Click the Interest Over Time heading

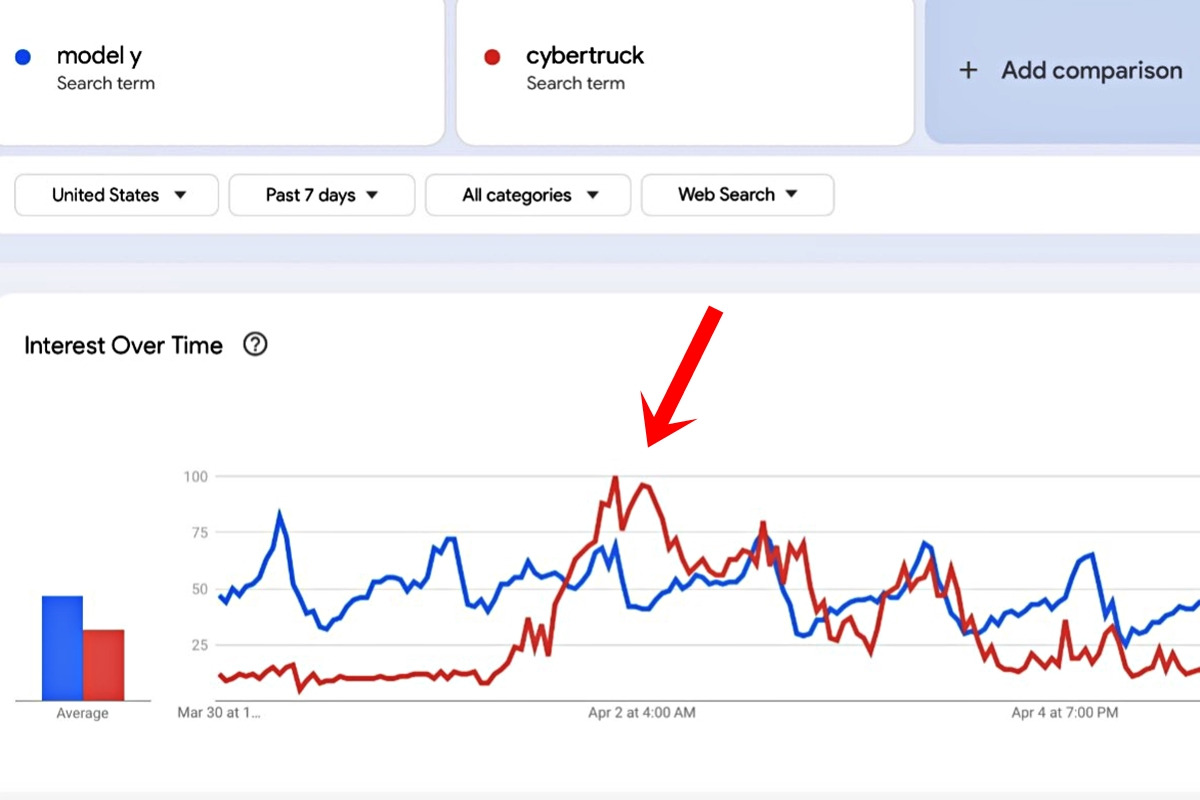point(123,346)
